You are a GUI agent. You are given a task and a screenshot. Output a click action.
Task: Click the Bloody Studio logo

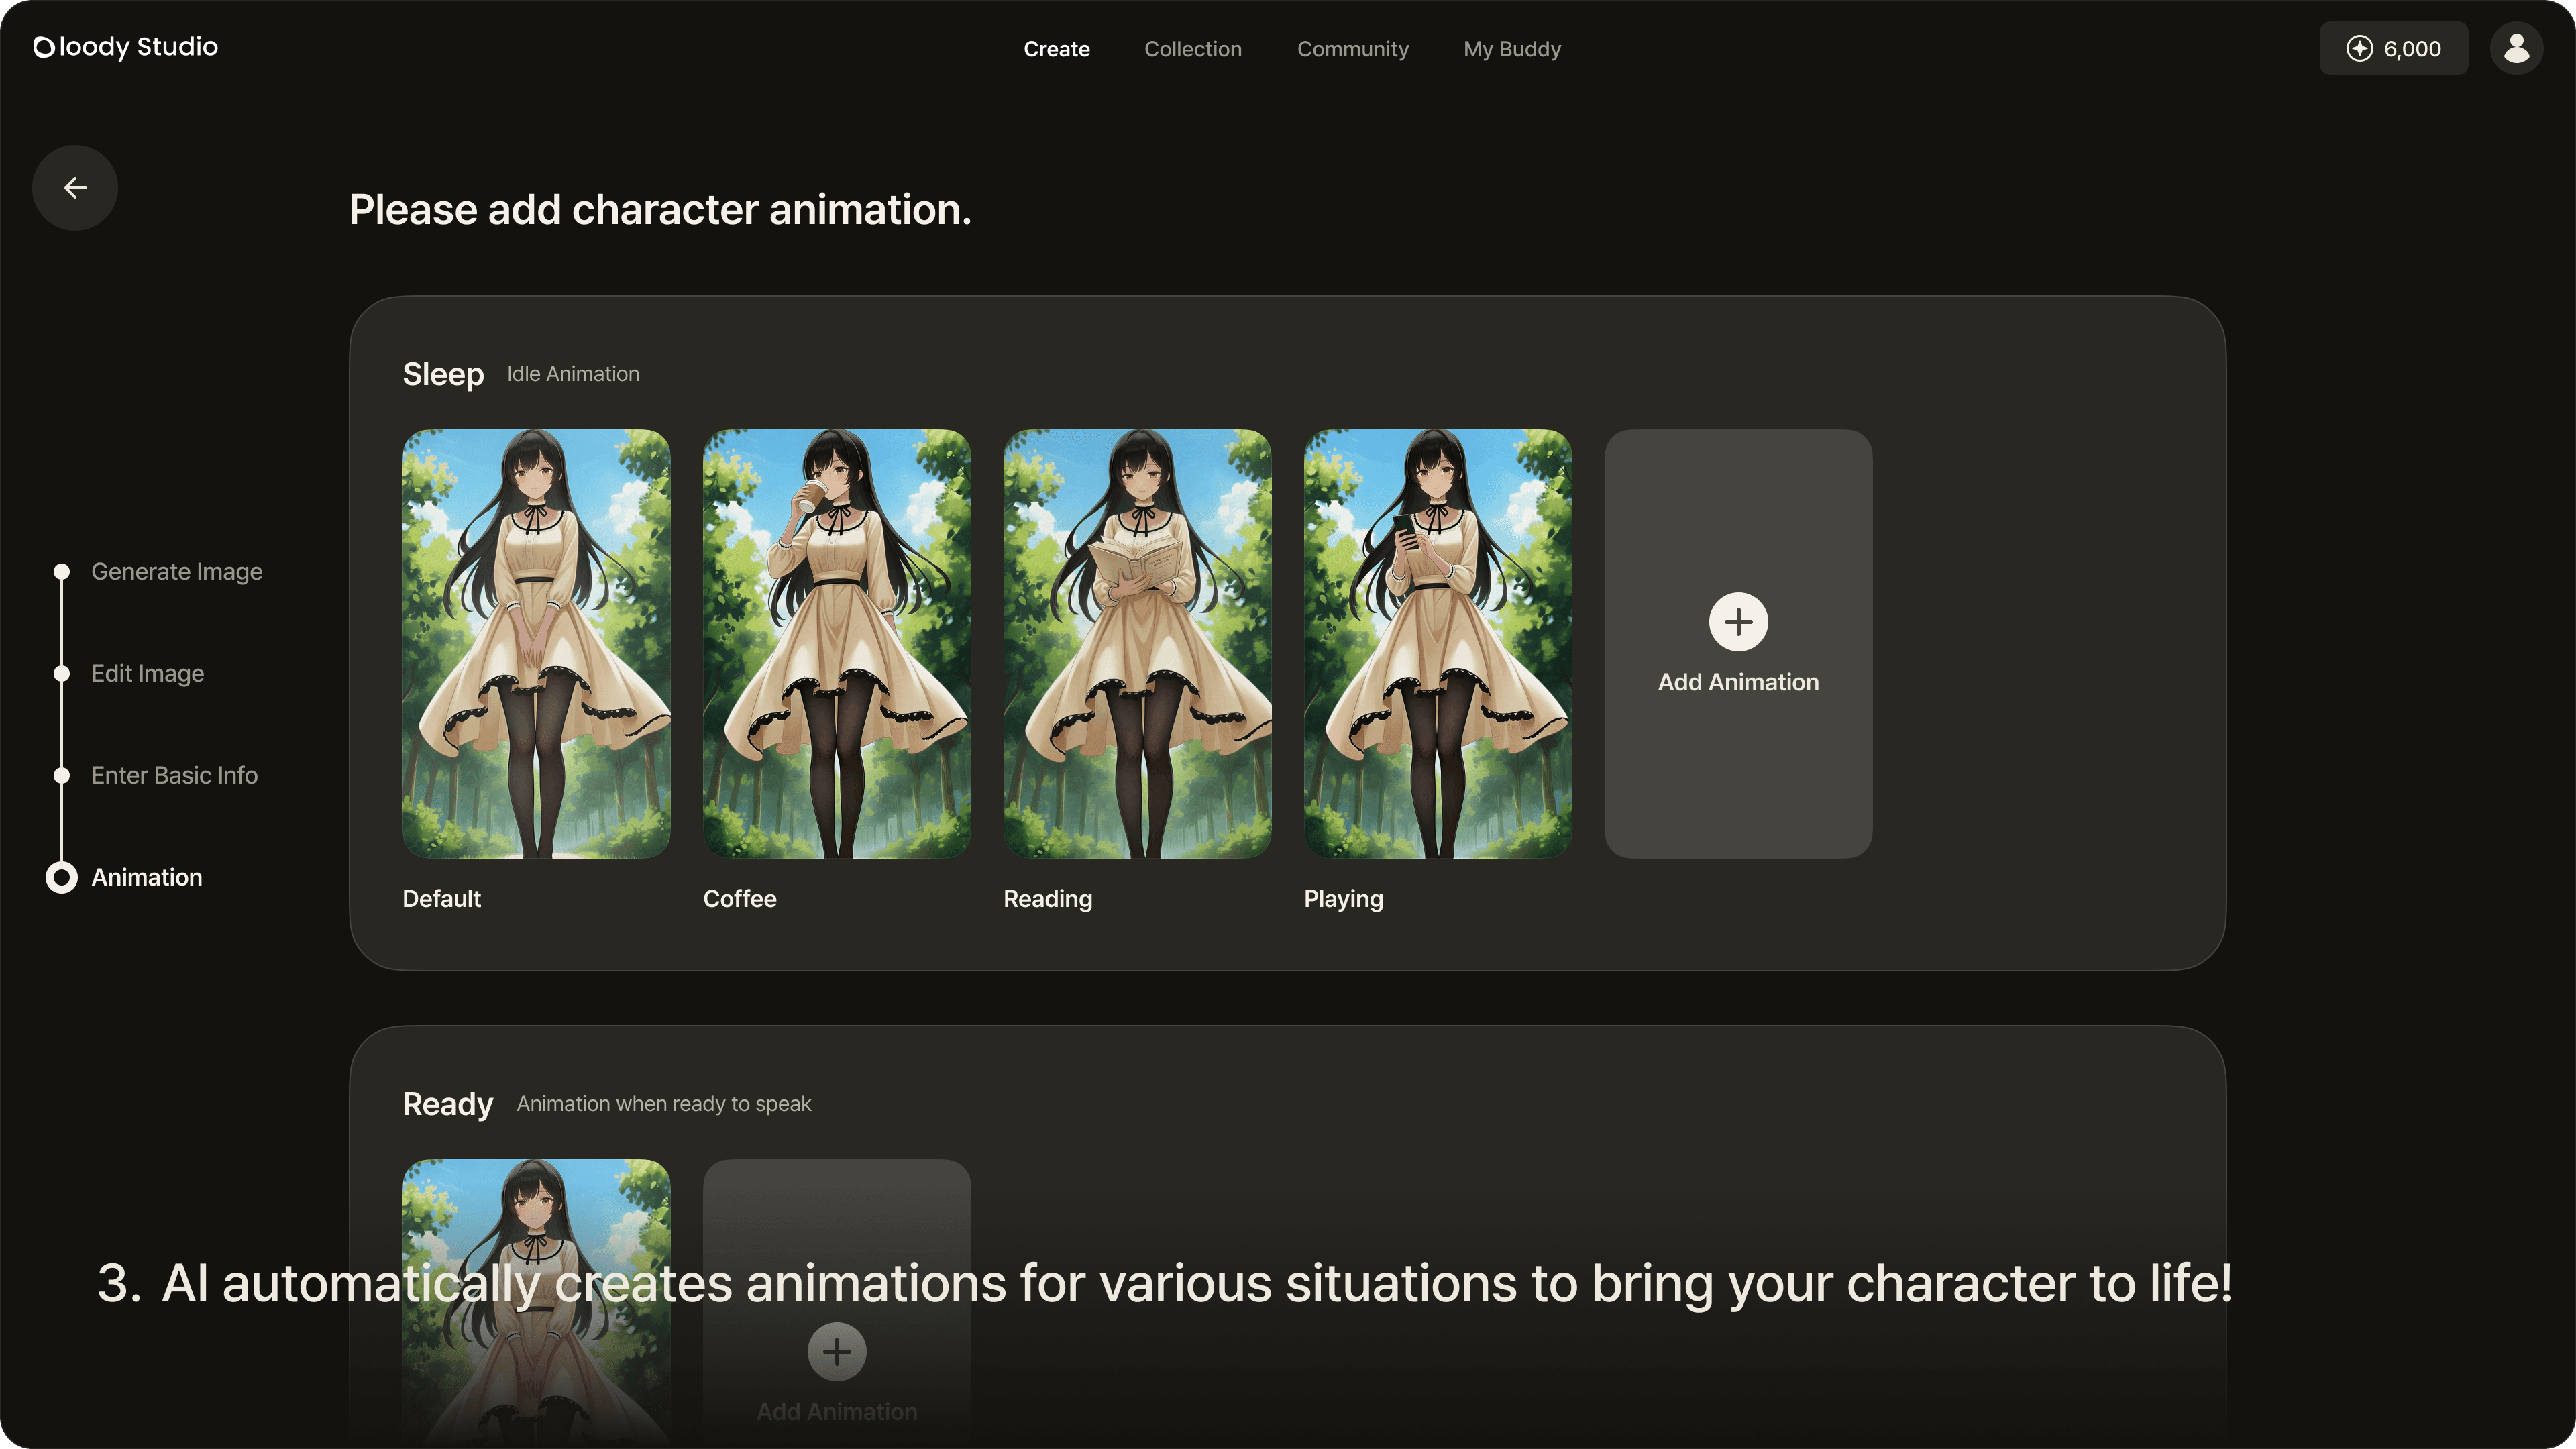tap(126, 47)
